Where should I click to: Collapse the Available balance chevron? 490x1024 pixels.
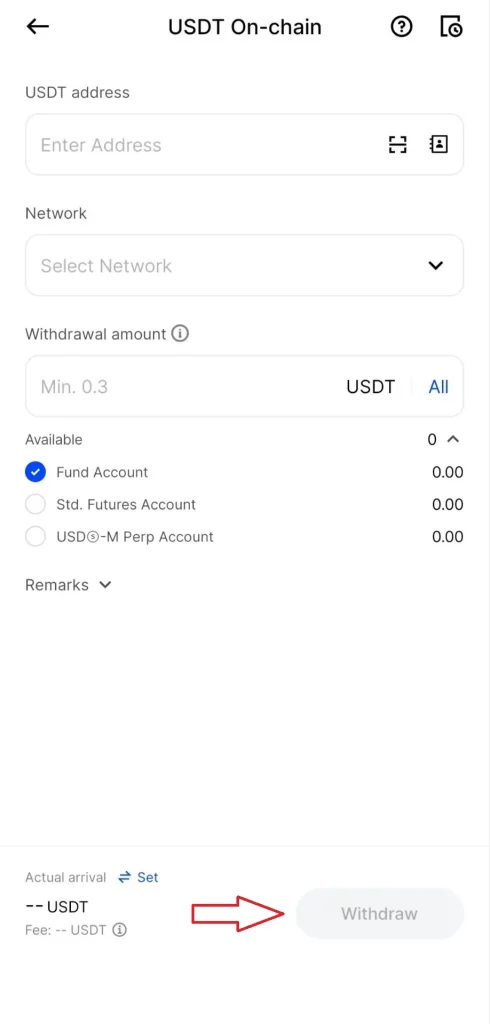tap(453, 439)
